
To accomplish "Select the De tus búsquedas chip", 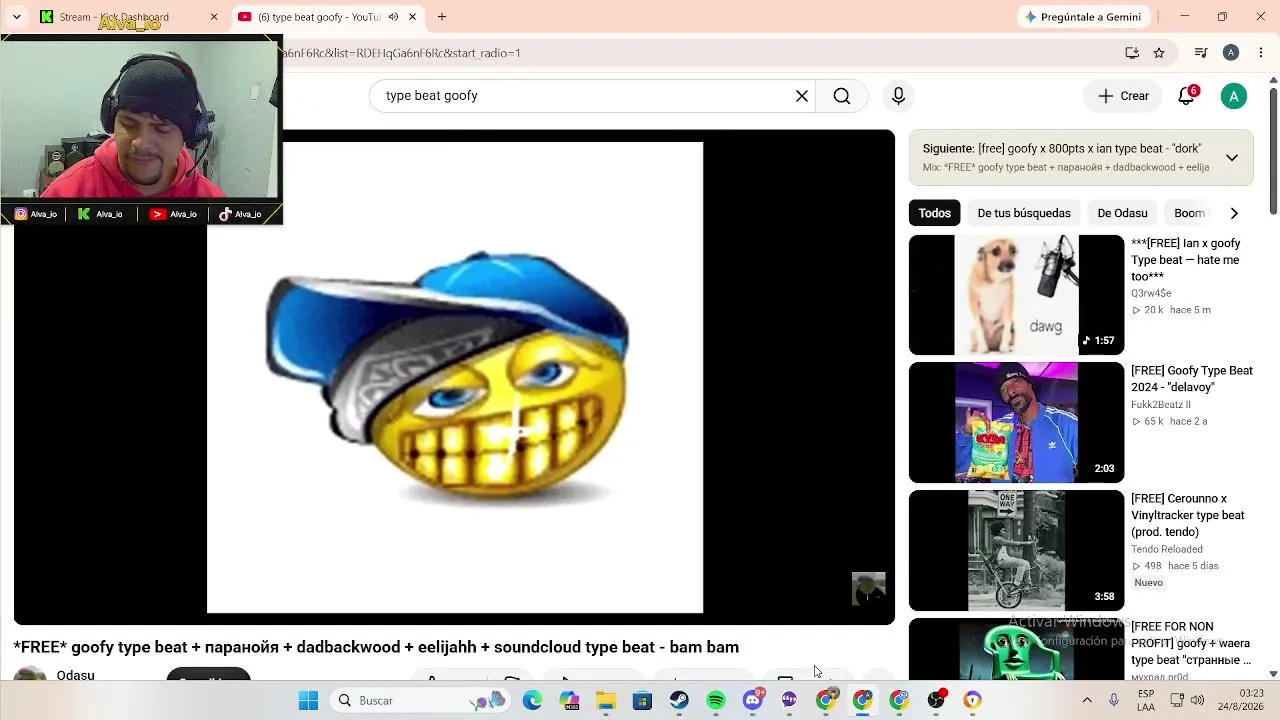I will tap(1024, 213).
